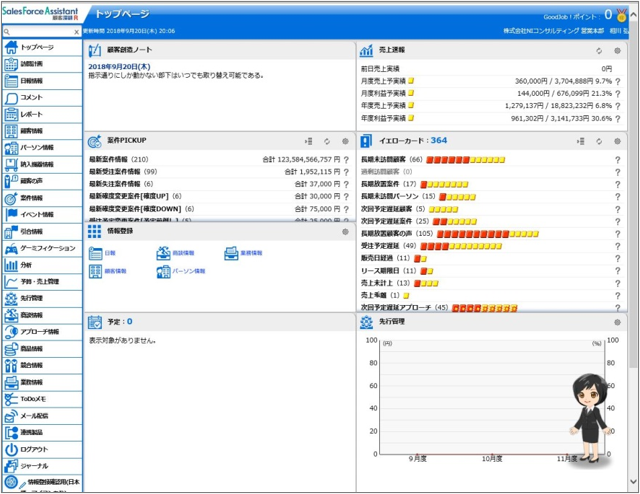Click the yellow indicator beside 月度利益予実績
This screenshot has width=640, height=494.
point(411,93)
